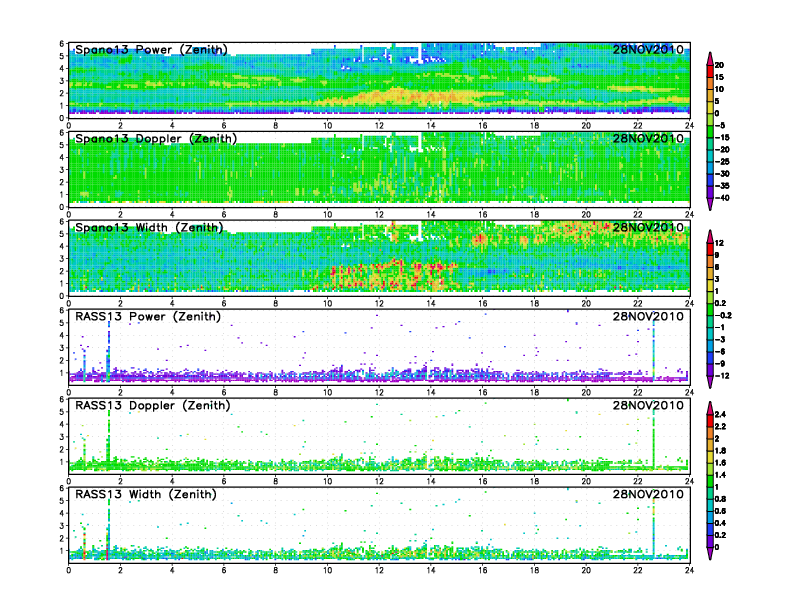Click hour 18 tick under Spano13 Width panel
The image size is (792, 612).
(x=534, y=303)
